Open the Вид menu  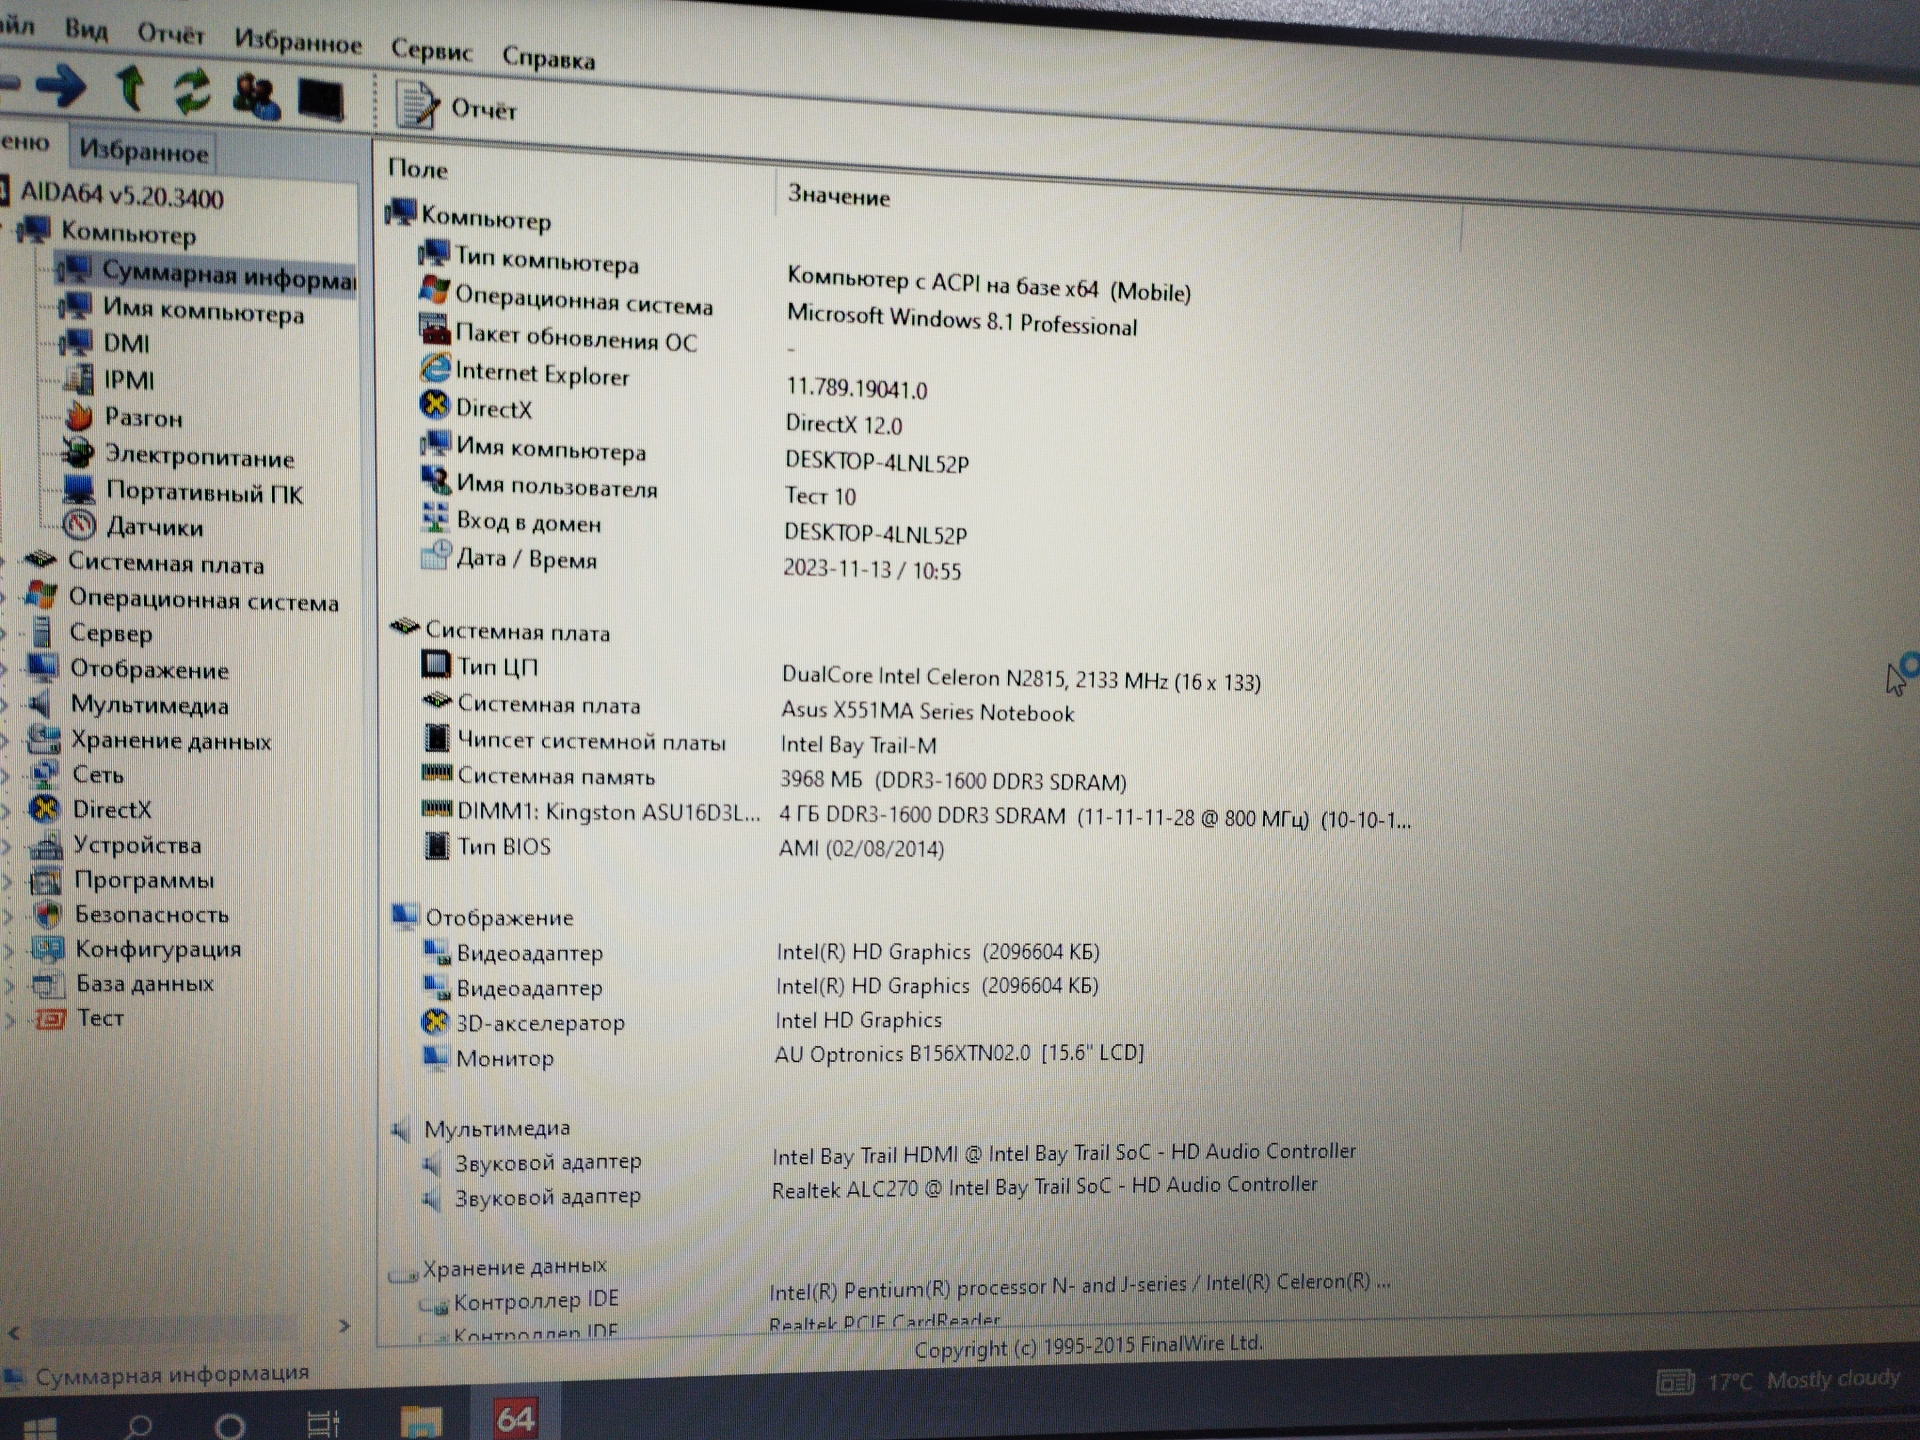point(86,29)
